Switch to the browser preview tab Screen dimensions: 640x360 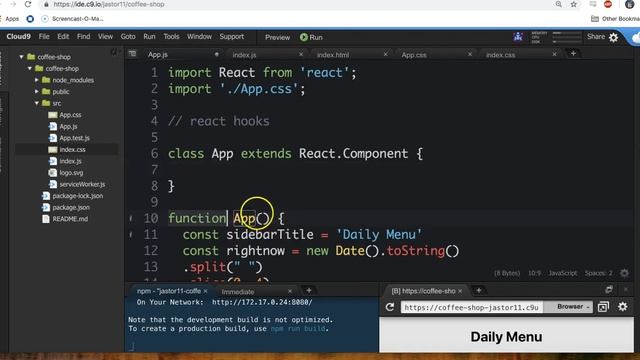423,291
